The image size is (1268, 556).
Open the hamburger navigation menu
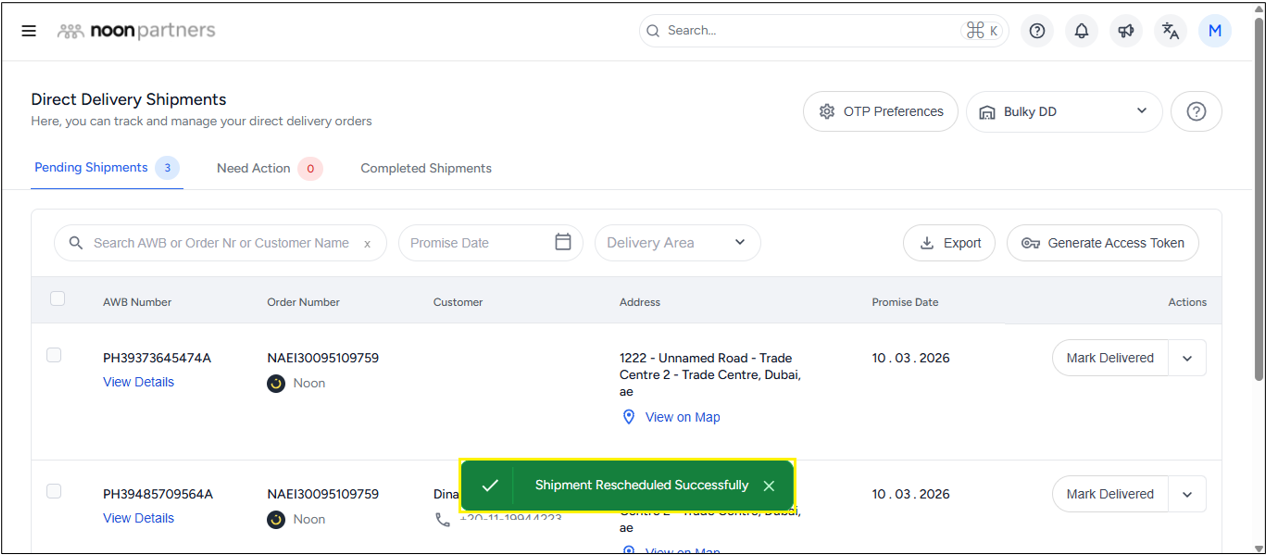pos(29,31)
